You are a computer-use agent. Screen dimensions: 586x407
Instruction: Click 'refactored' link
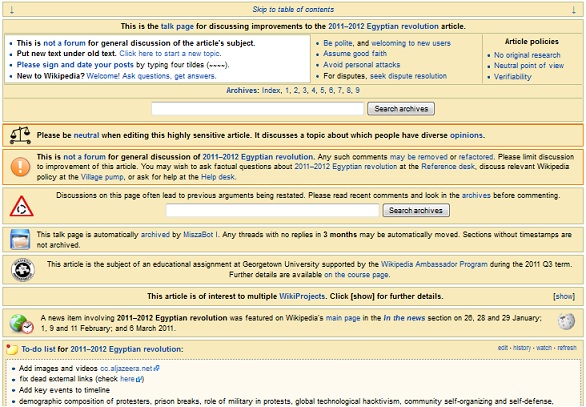coord(476,157)
